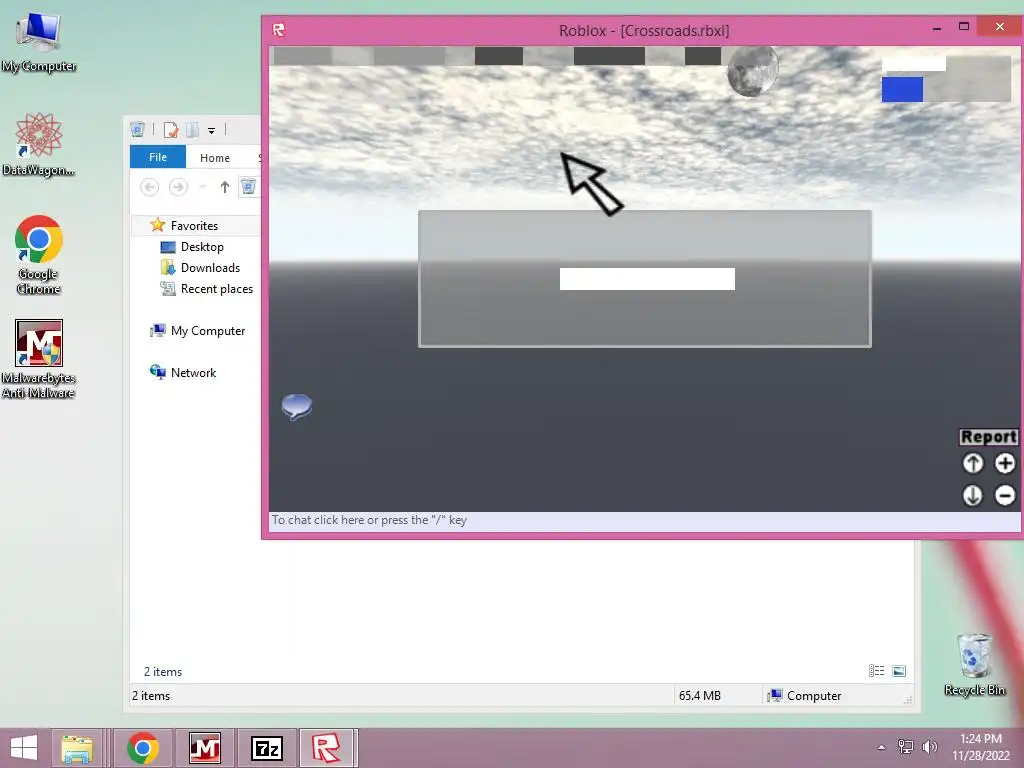1024x768 pixels.
Task: Switch to the Home tab in File Explorer
Action: tap(215, 157)
